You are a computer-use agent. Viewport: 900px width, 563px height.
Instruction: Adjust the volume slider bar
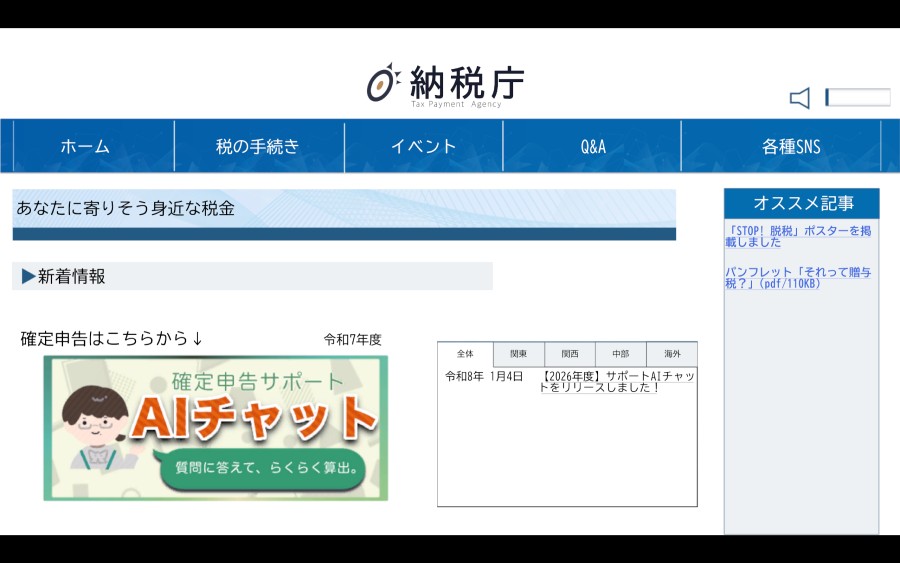coord(857,97)
